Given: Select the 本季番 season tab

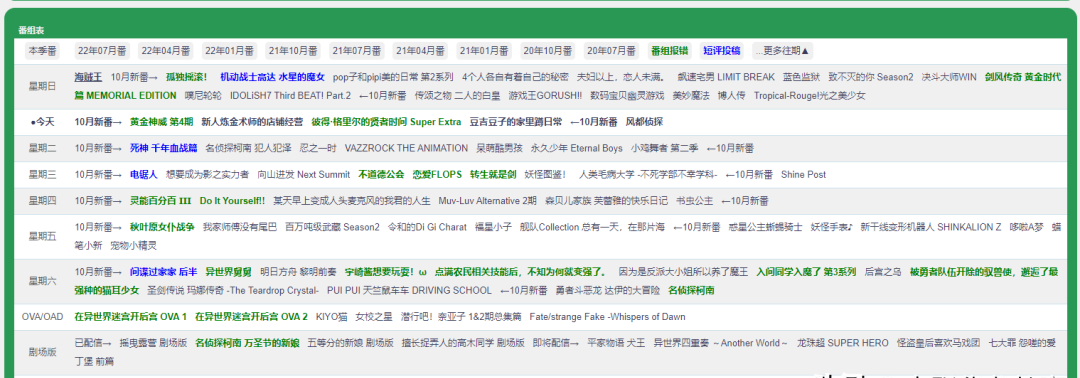Looking at the screenshot, I should pos(43,51).
